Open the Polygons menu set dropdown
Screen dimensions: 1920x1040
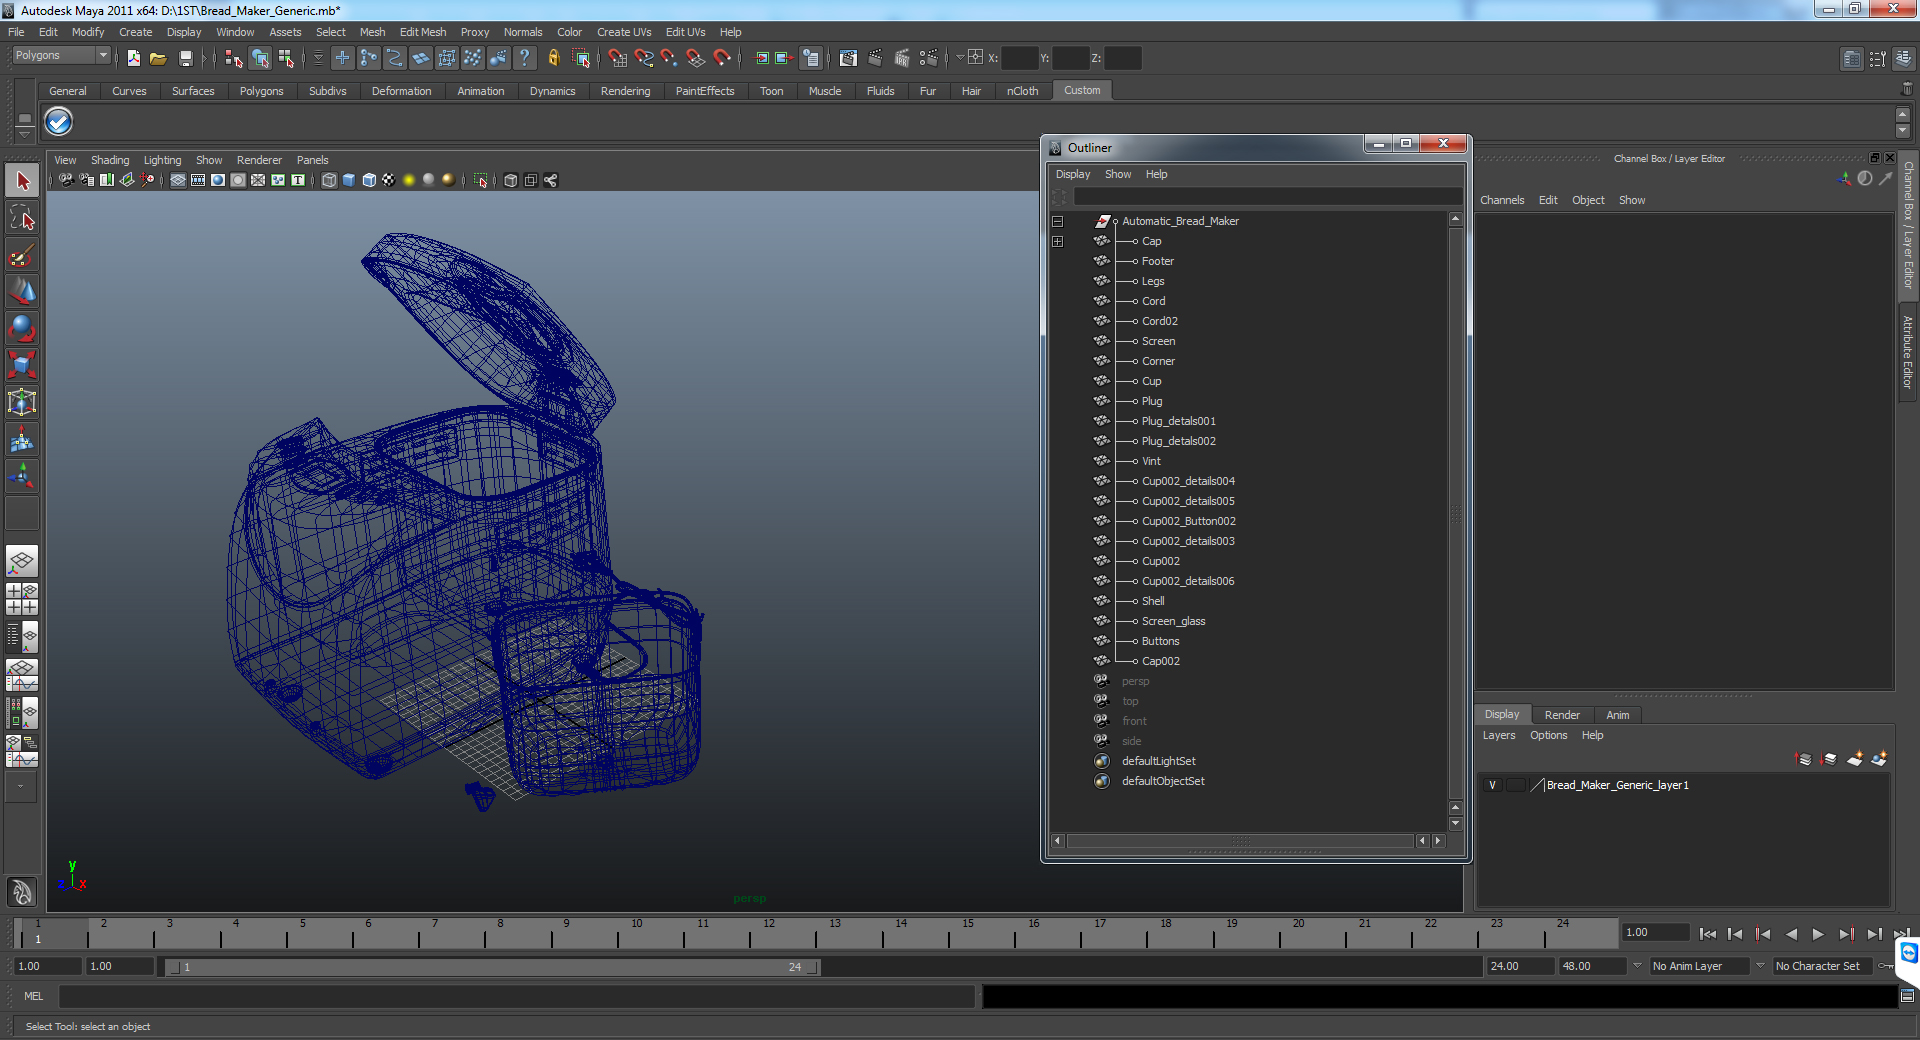pos(60,56)
